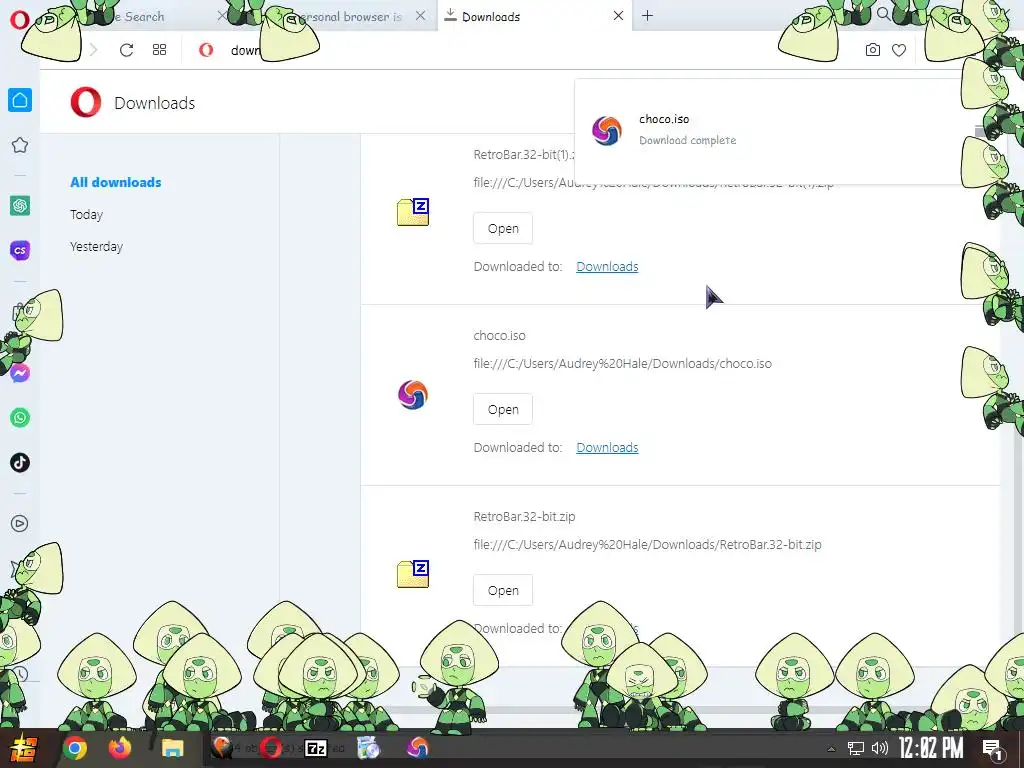The width and height of the screenshot is (1024, 768).
Task: Click the choco.iso file icon in list
Action: (x=413, y=394)
